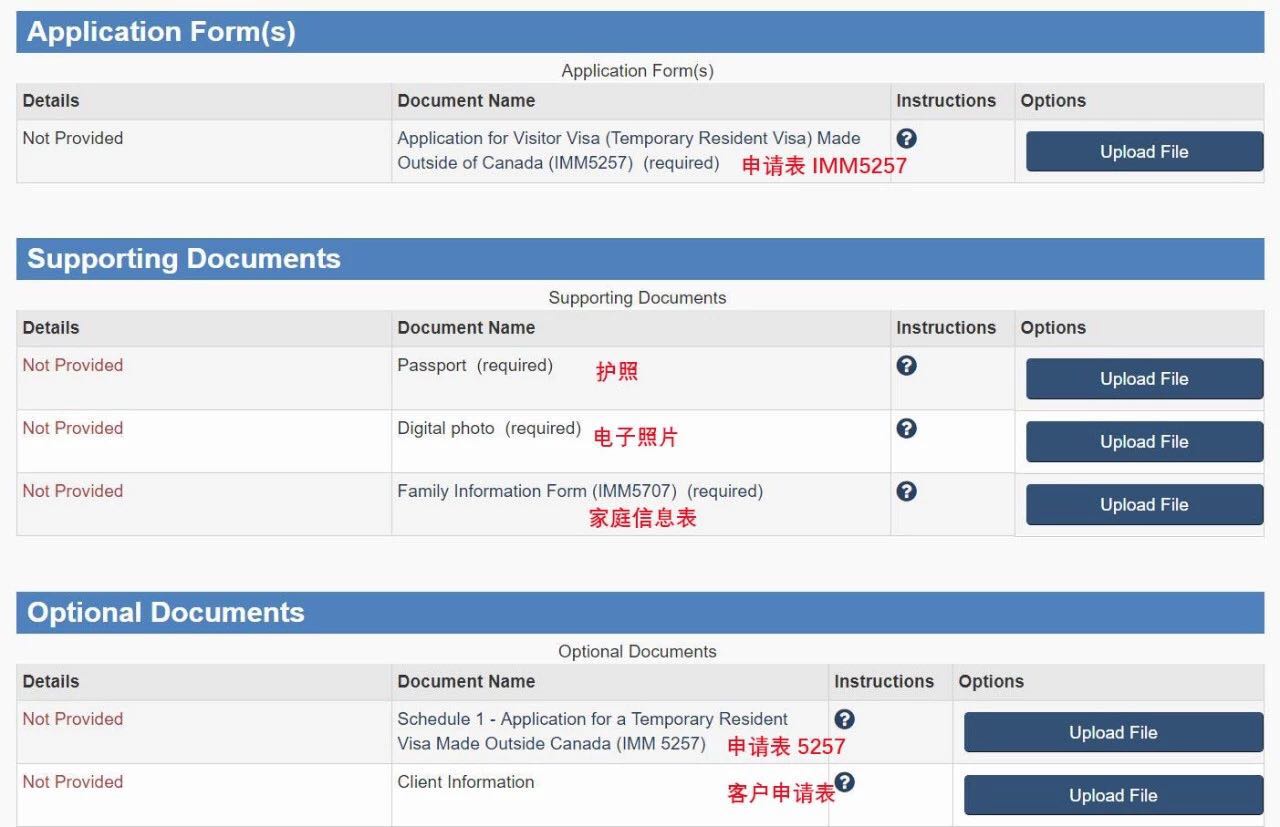
Task: Click the Passport (required) document name
Action: 475,366
